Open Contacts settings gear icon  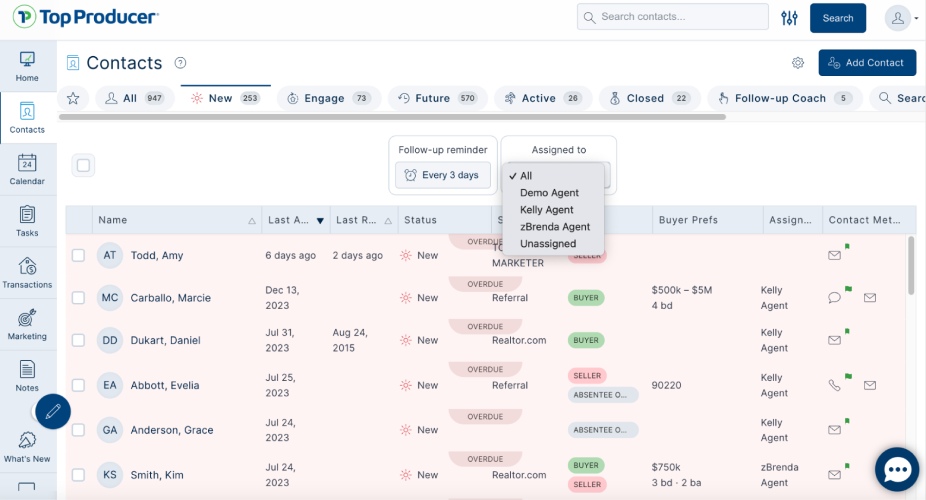pos(798,63)
